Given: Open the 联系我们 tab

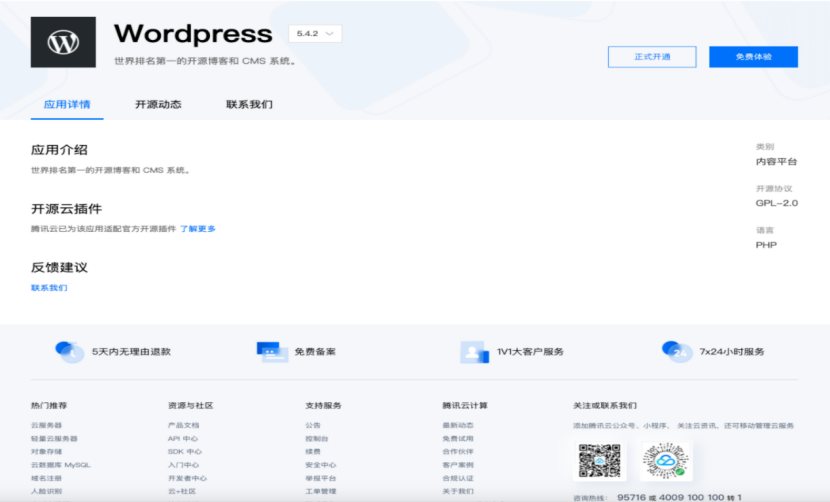Looking at the screenshot, I should coord(249,104).
